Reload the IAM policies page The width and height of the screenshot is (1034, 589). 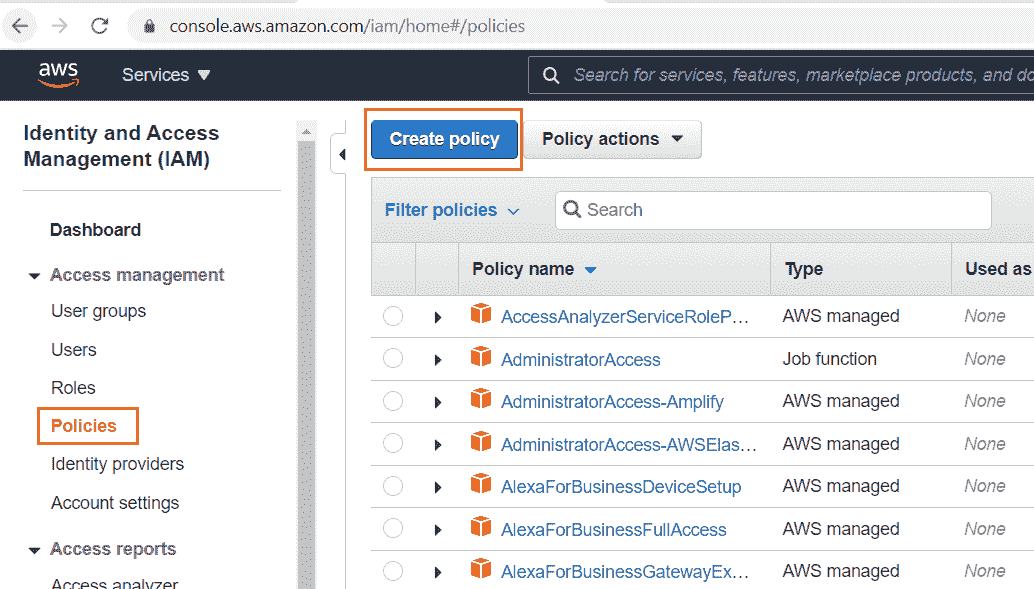pyautogui.click(x=100, y=26)
